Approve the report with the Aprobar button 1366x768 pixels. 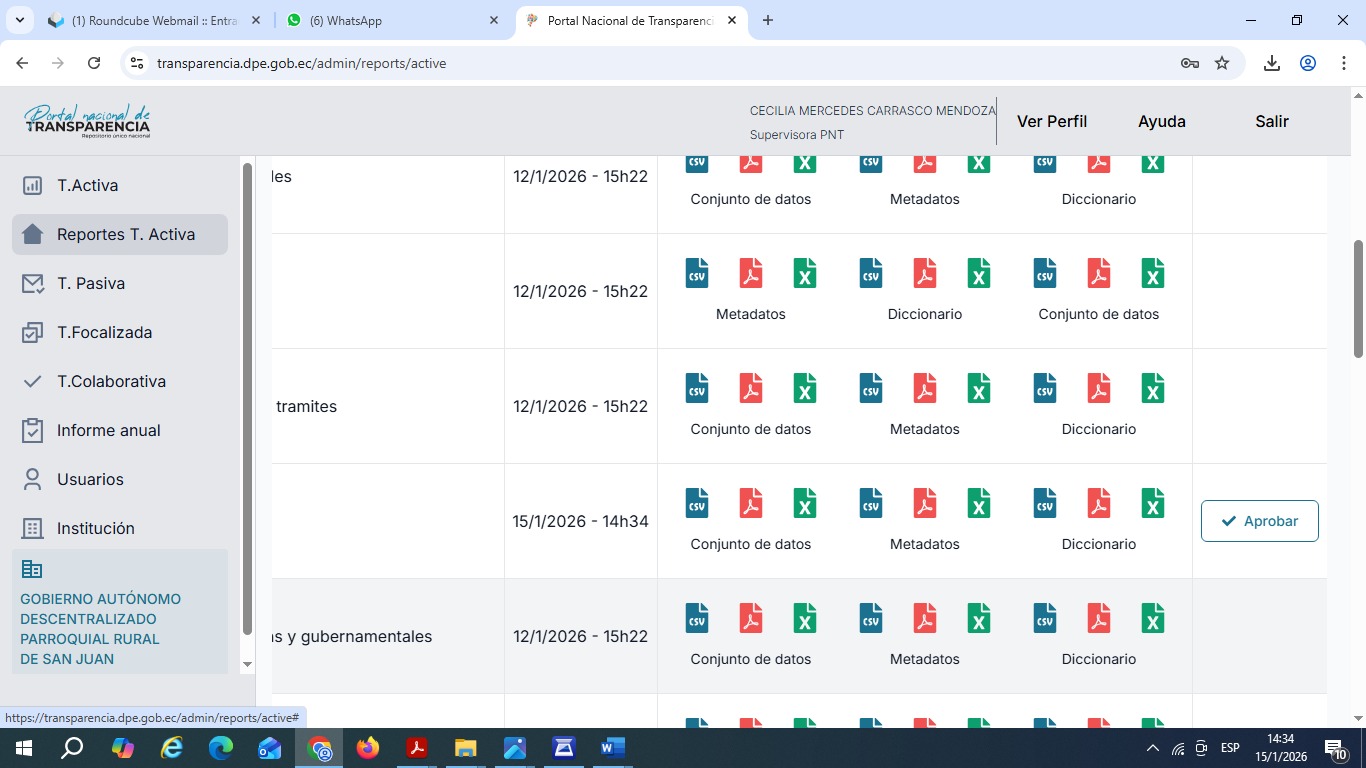click(1259, 521)
